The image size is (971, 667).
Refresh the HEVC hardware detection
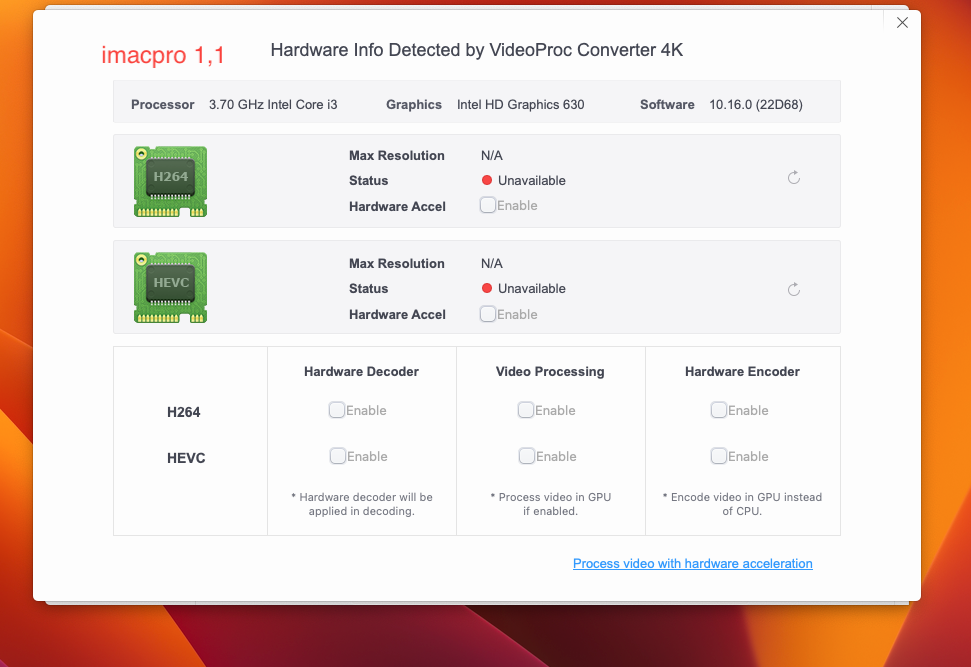coord(794,289)
